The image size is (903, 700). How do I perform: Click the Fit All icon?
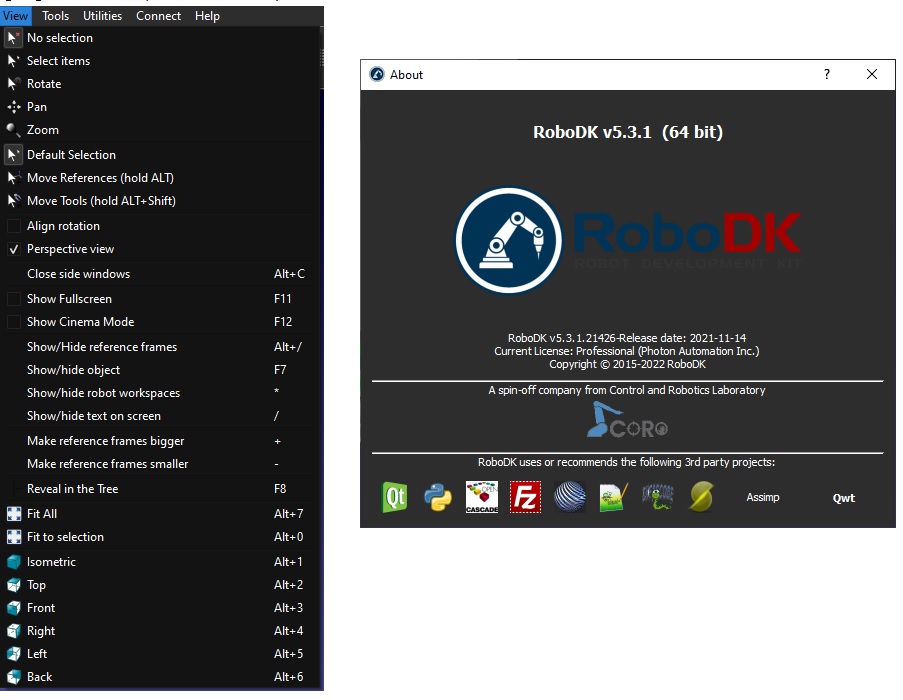click(x=14, y=514)
